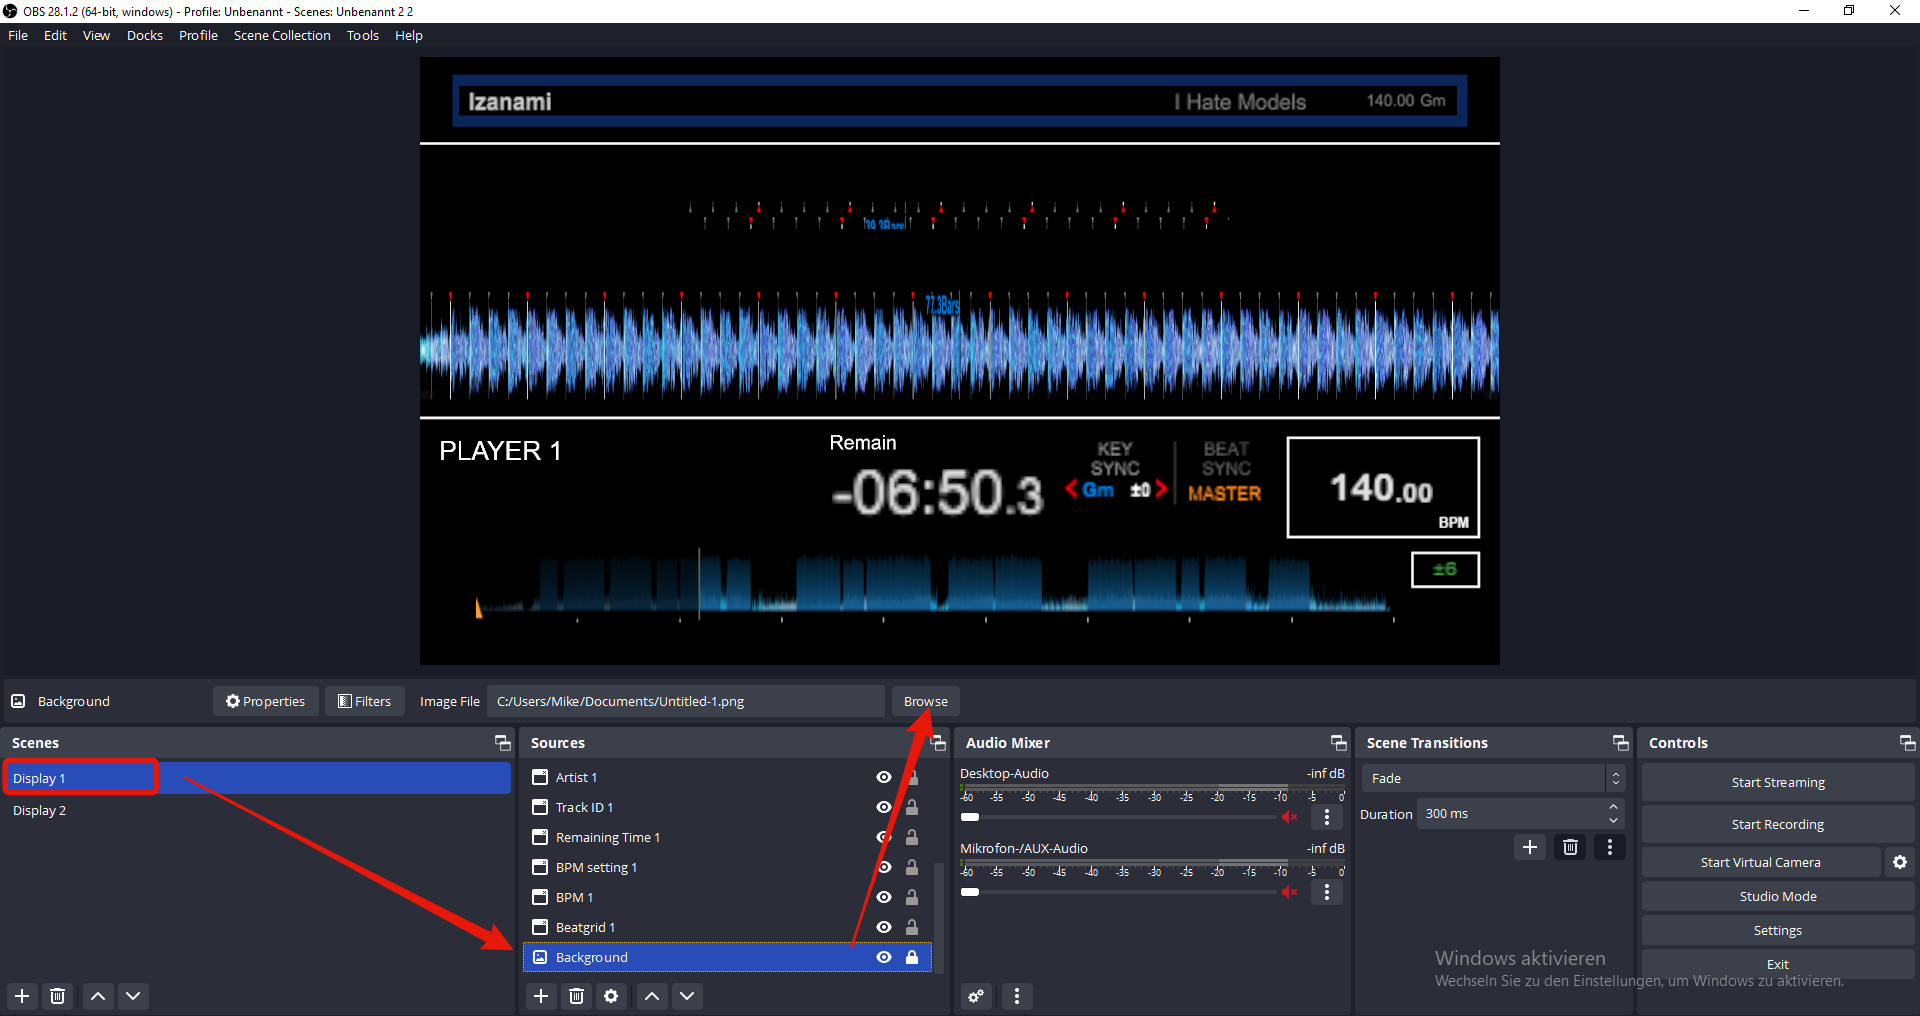1920x1016 pixels.
Task: Increase the transition Duration value
Action: (1613, 807)
